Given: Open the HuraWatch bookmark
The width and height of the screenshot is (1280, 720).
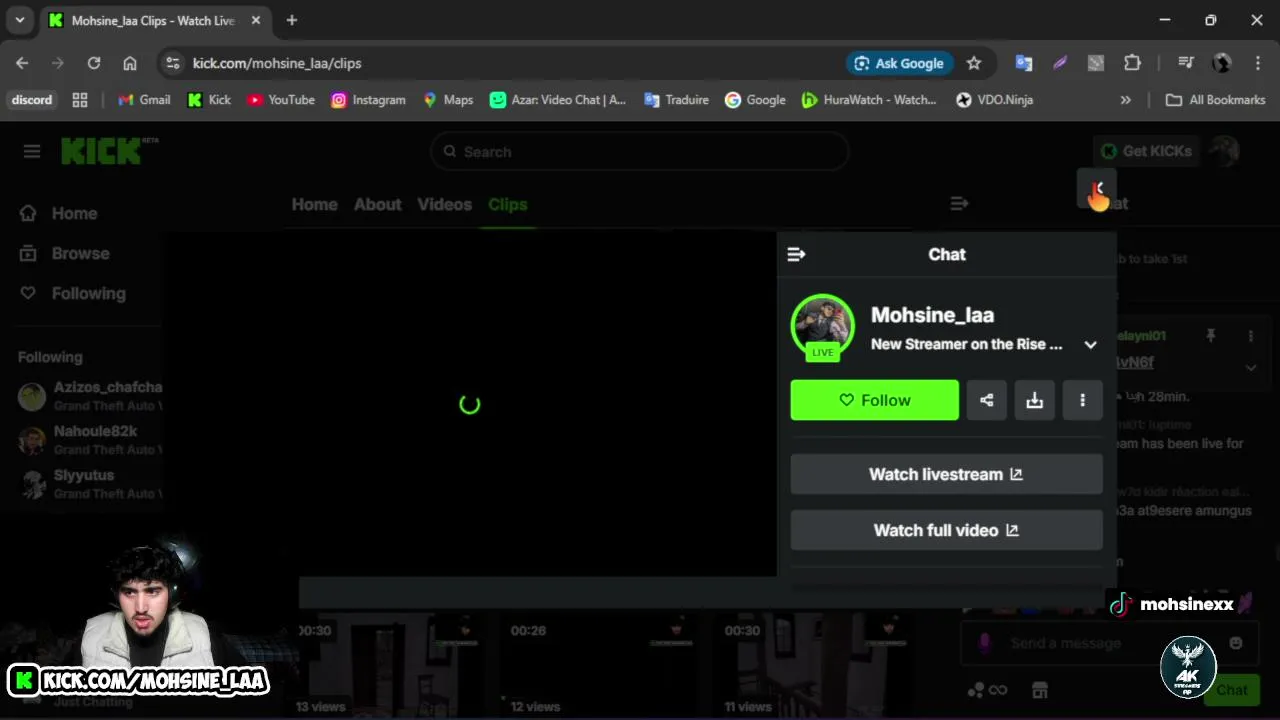Looking at the screenshot, I should pos(869,100).
